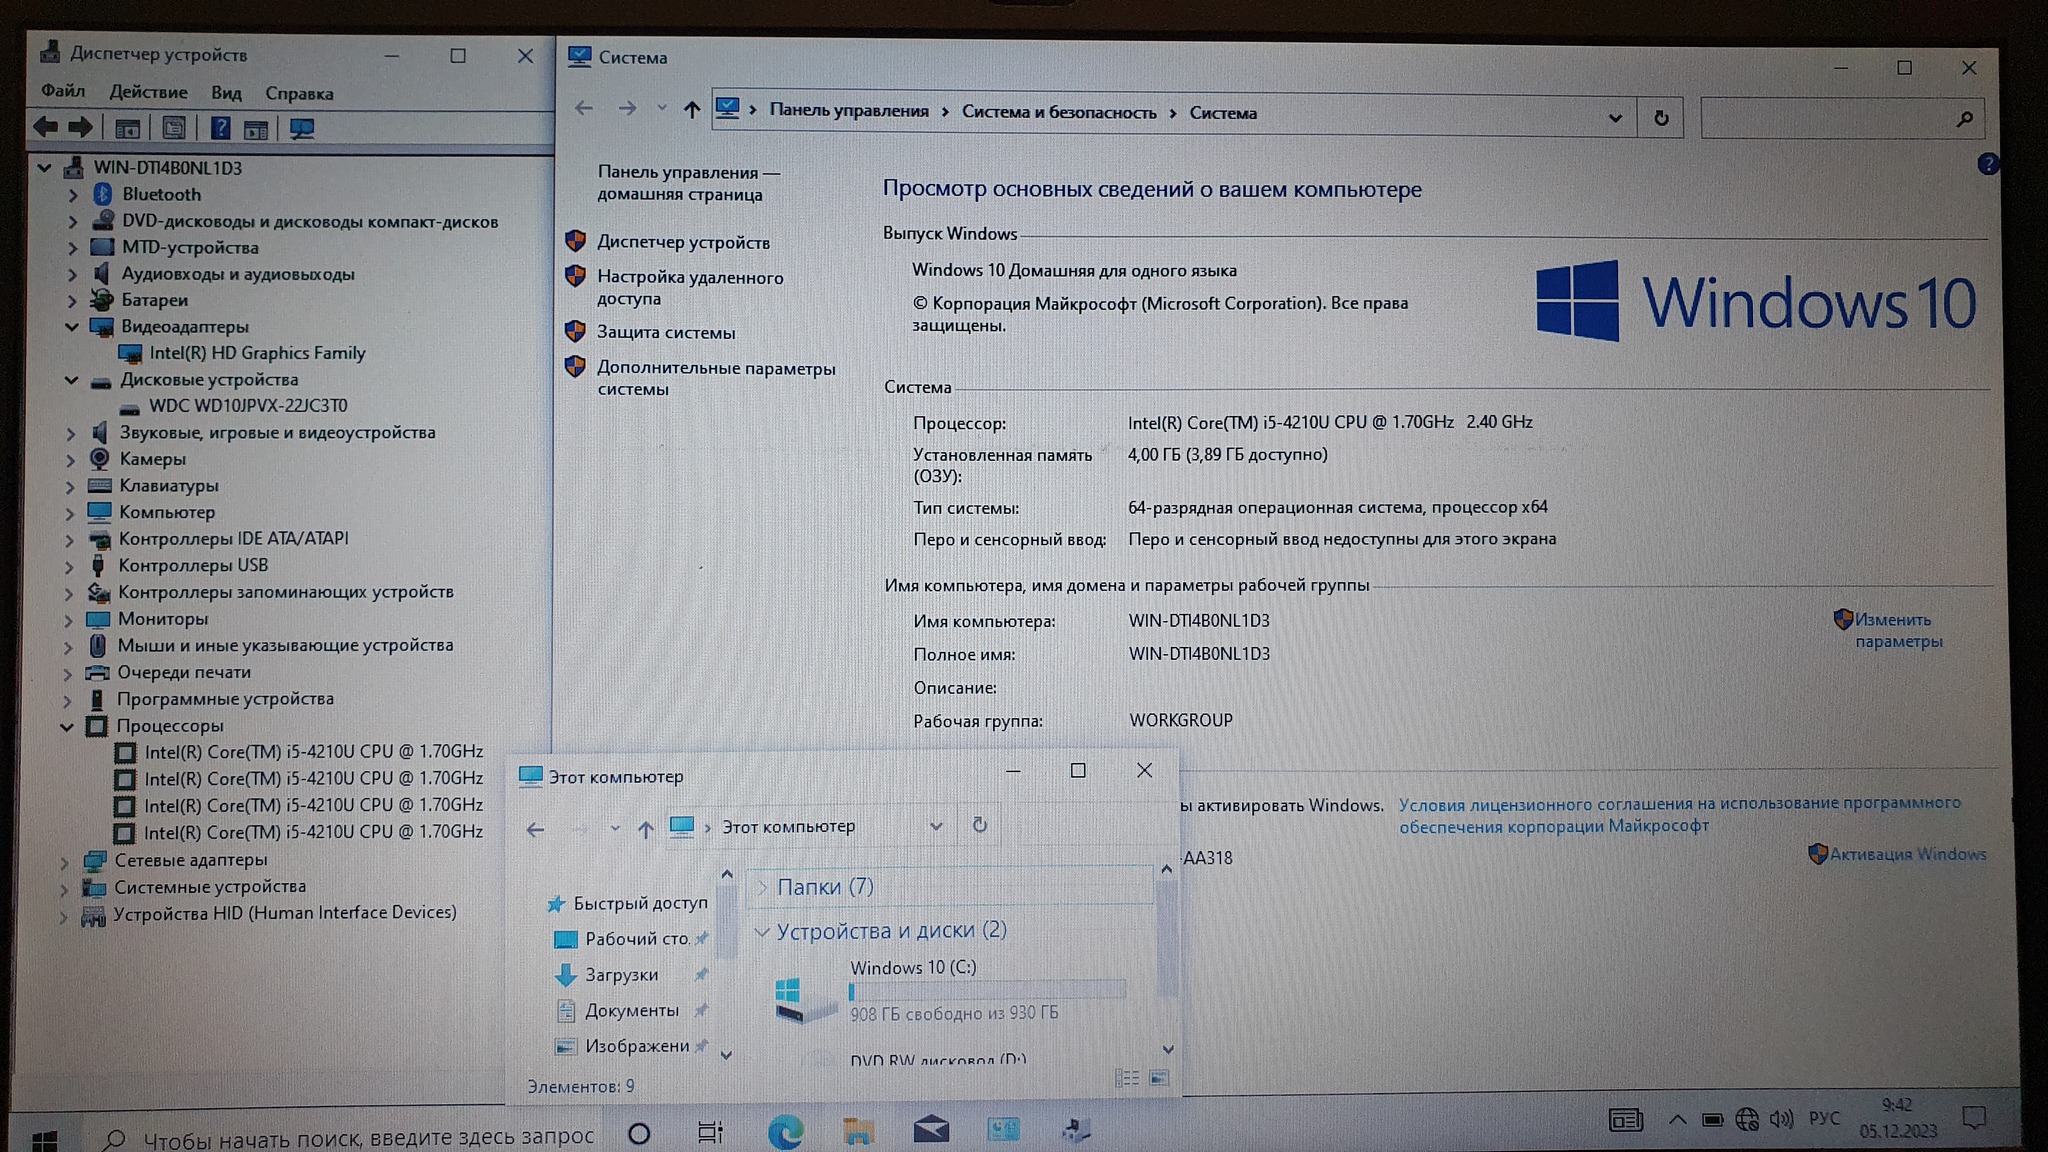
Task: Click the Windows 10 (C:) disk usage bar
Action: coord(986,991)
